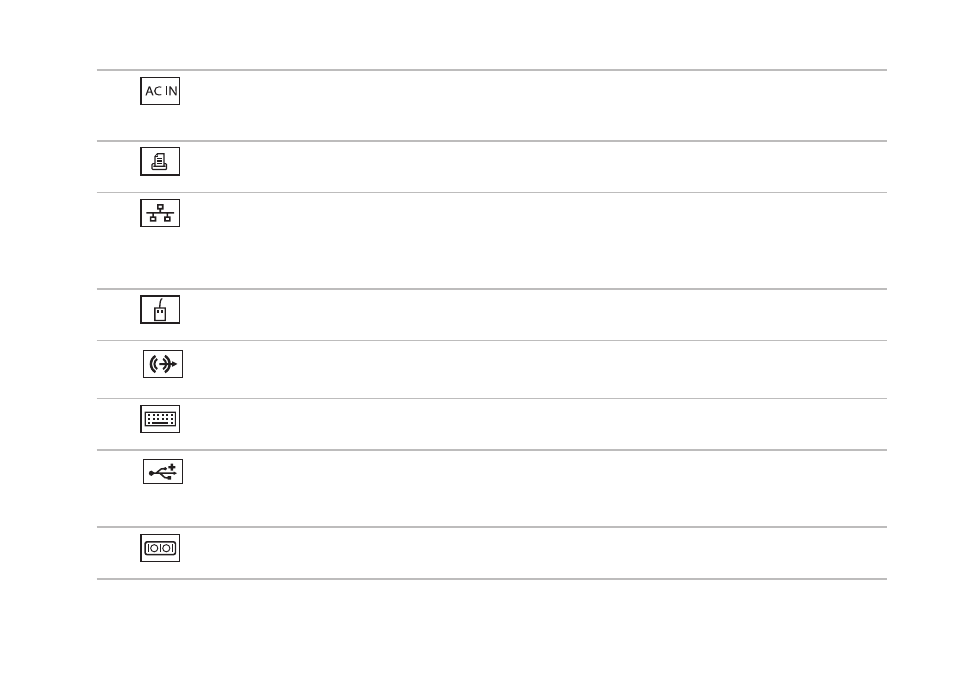Screen dimensions: 953x676
Task: Select the serial port IOIOI icon
Action: click(x=160, y=548)
